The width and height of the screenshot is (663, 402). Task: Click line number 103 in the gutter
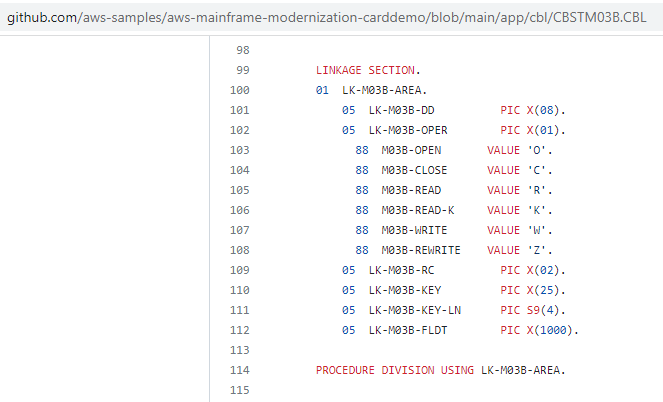pos(239,150)
